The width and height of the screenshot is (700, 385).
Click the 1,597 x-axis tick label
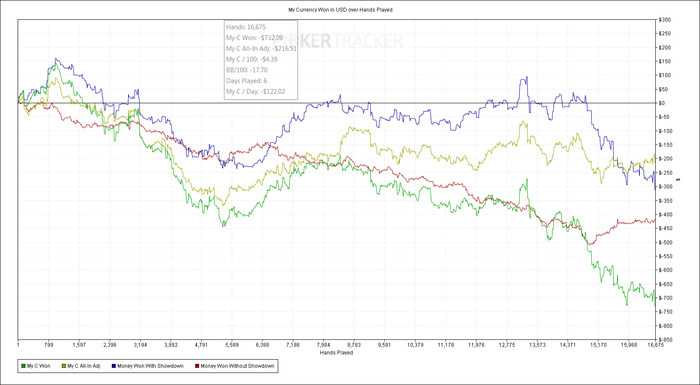(x=79, y=345)
